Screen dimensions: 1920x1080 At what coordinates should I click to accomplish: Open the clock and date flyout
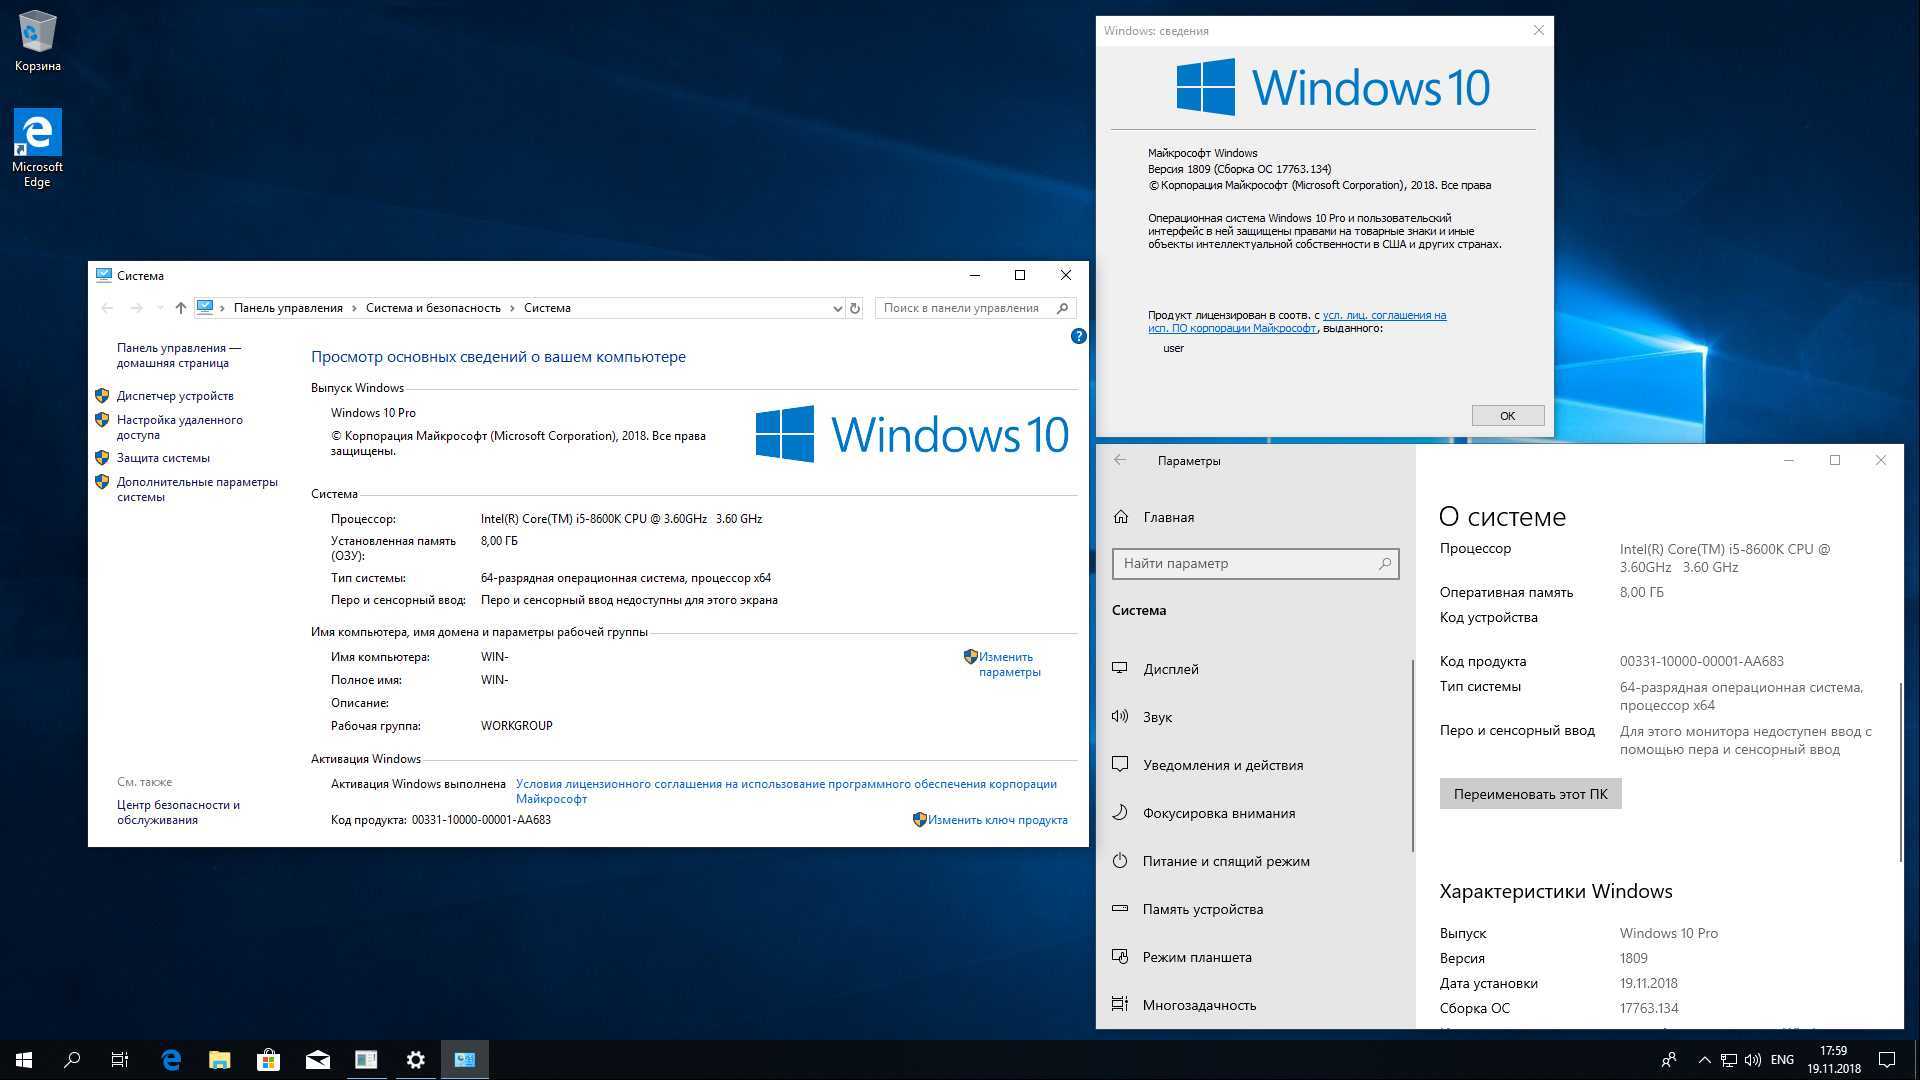click(x=1834, y=1060)
